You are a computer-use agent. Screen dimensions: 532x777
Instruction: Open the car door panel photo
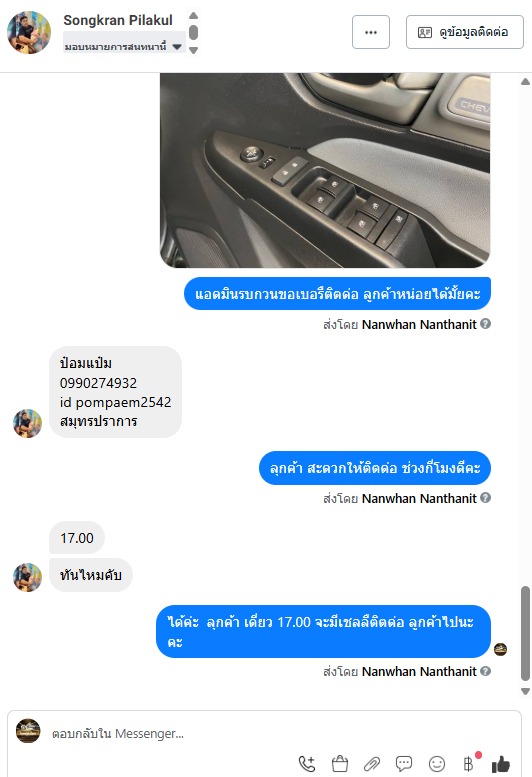pyautogui.click(x=325, y=170)
